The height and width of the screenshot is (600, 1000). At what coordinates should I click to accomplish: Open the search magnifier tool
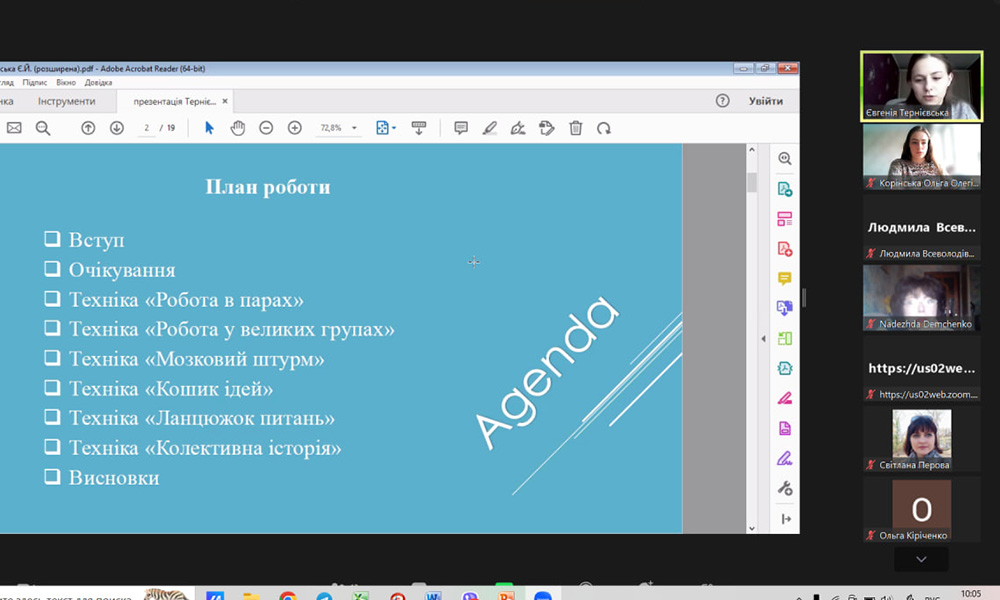tap(43, 128)
